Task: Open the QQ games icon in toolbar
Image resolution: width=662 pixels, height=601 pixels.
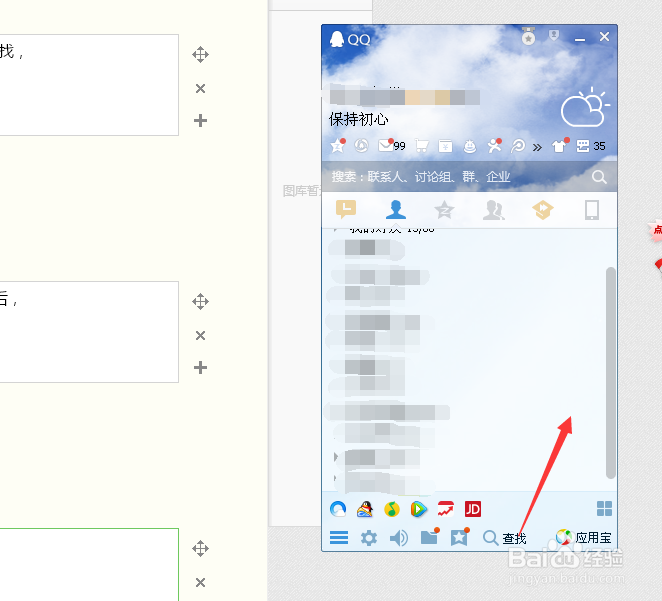Action: coord(469,146)
